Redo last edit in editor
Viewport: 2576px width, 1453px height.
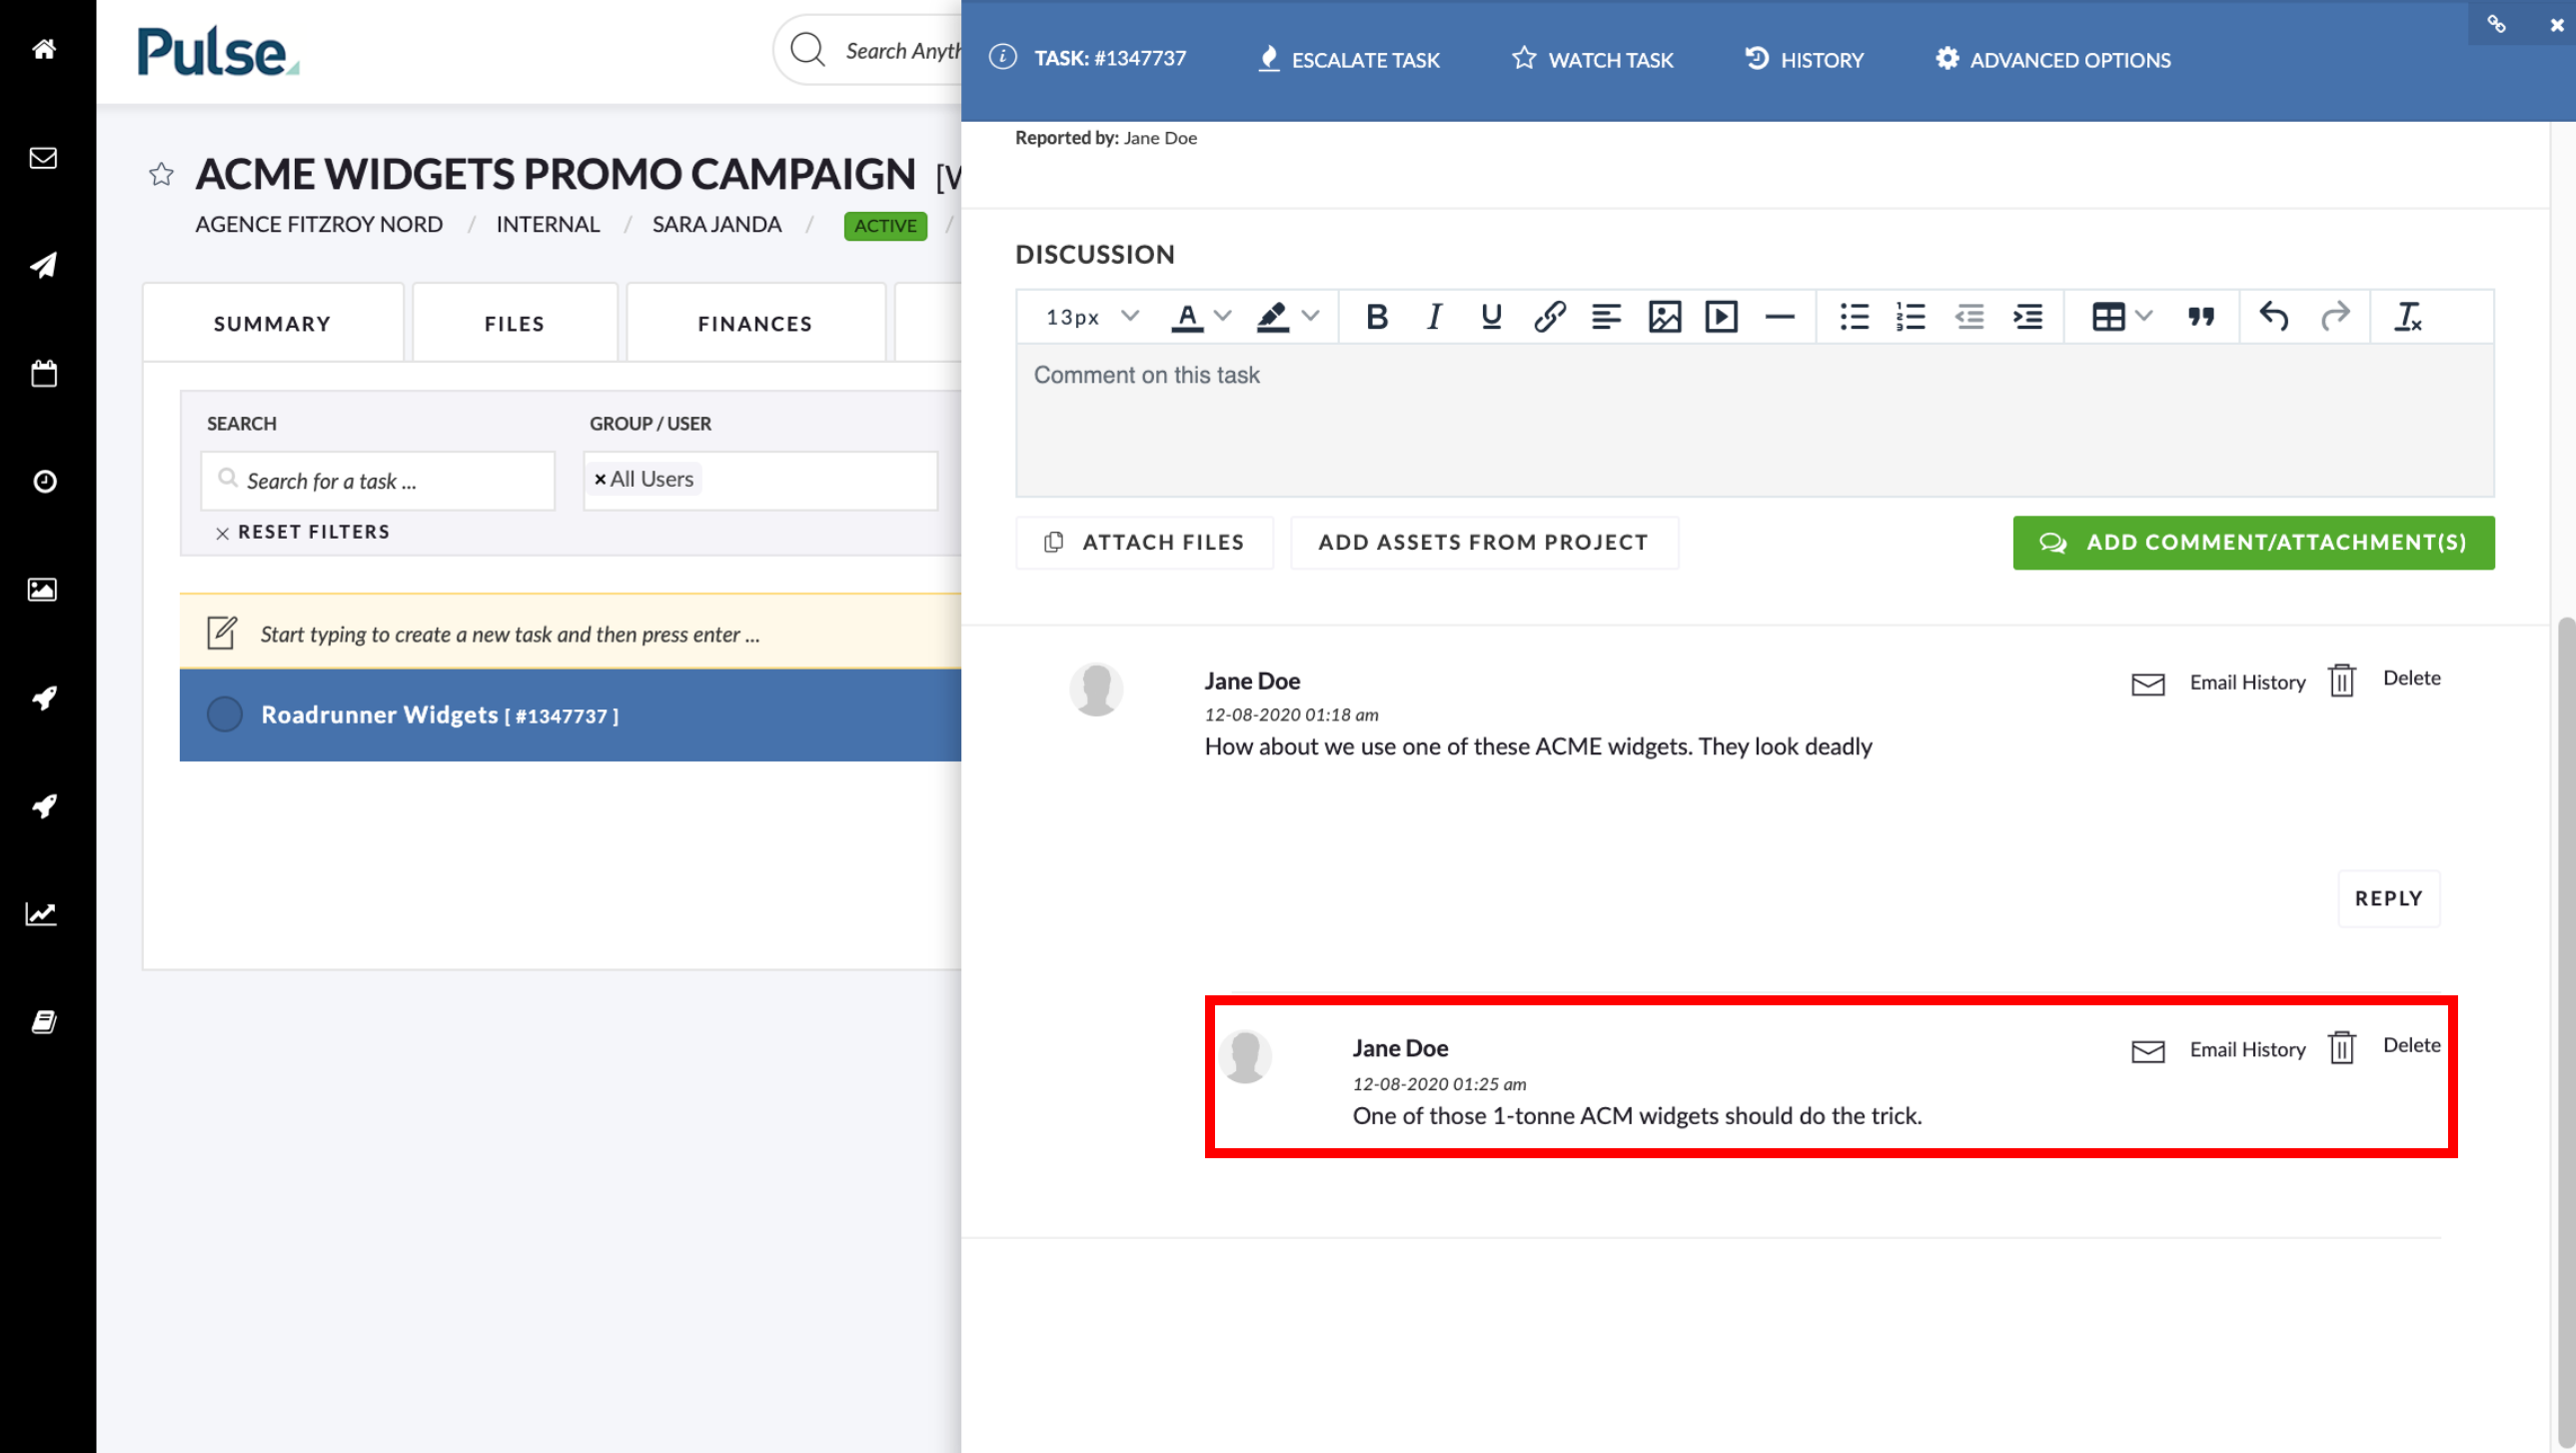click(x=2335, y=317)
